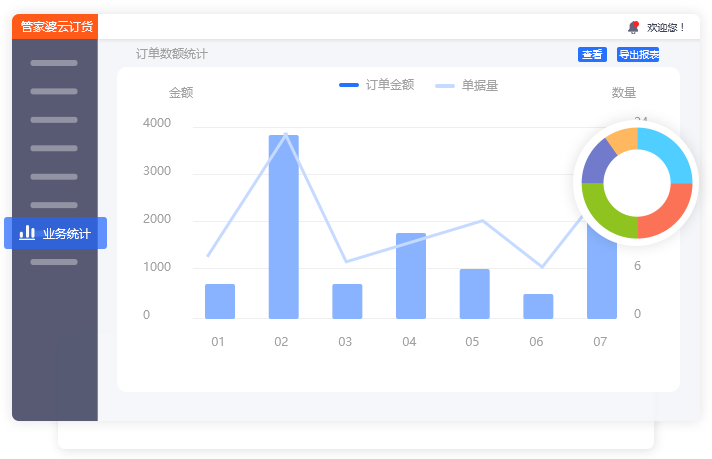Select the topmost placeholder item in the sidebar

click(54, 63)
